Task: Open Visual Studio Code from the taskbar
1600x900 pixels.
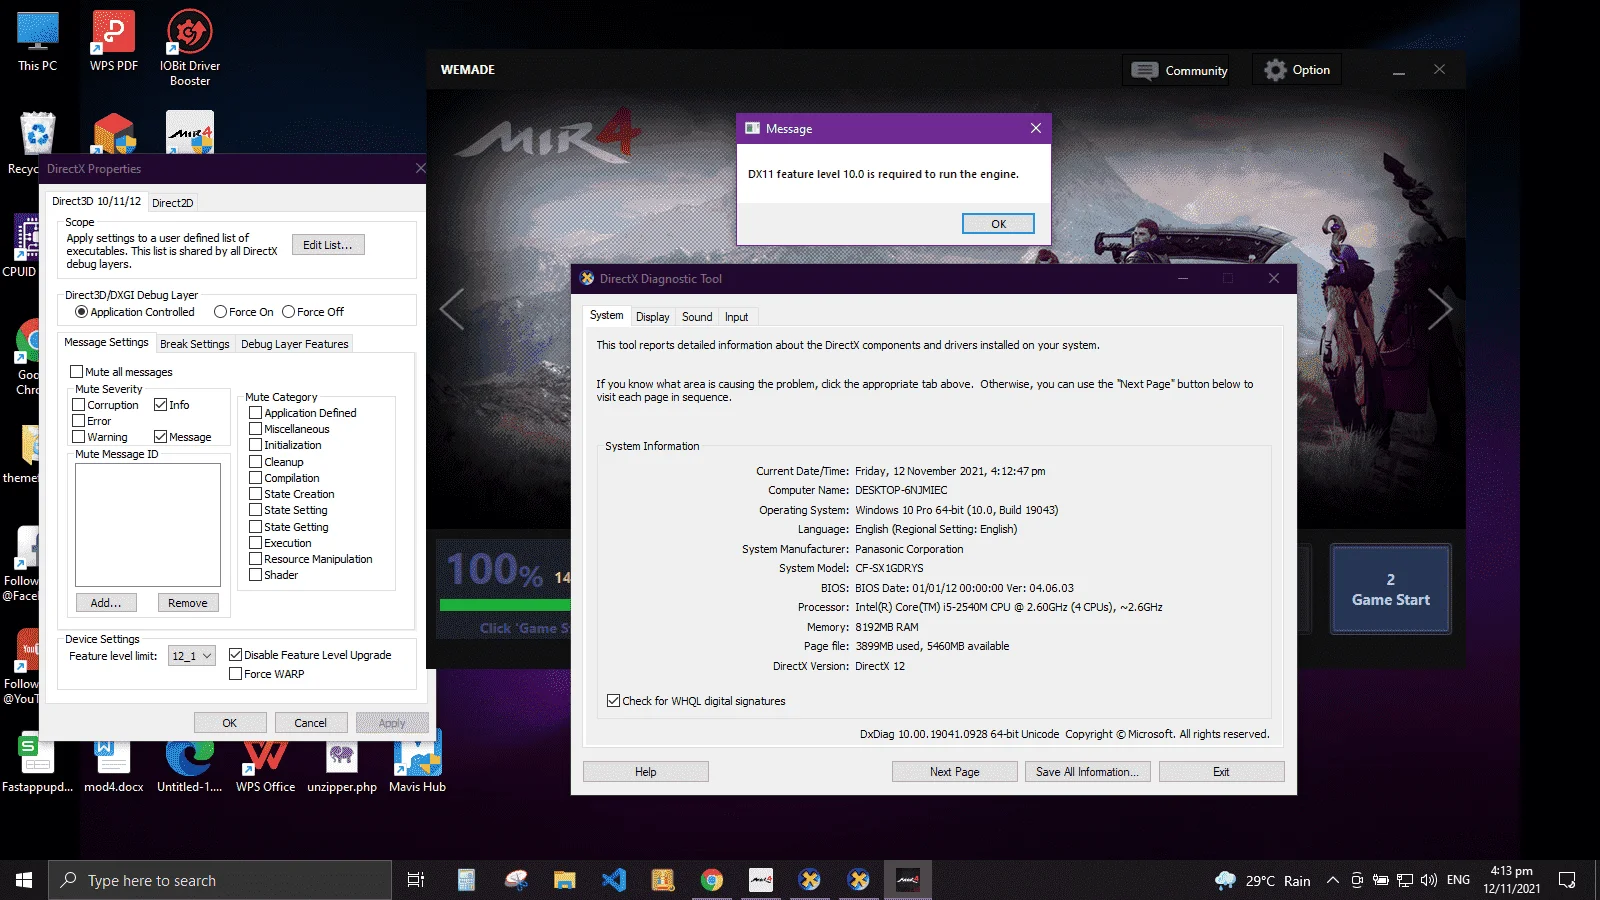Action: click(x=614, y=880)
